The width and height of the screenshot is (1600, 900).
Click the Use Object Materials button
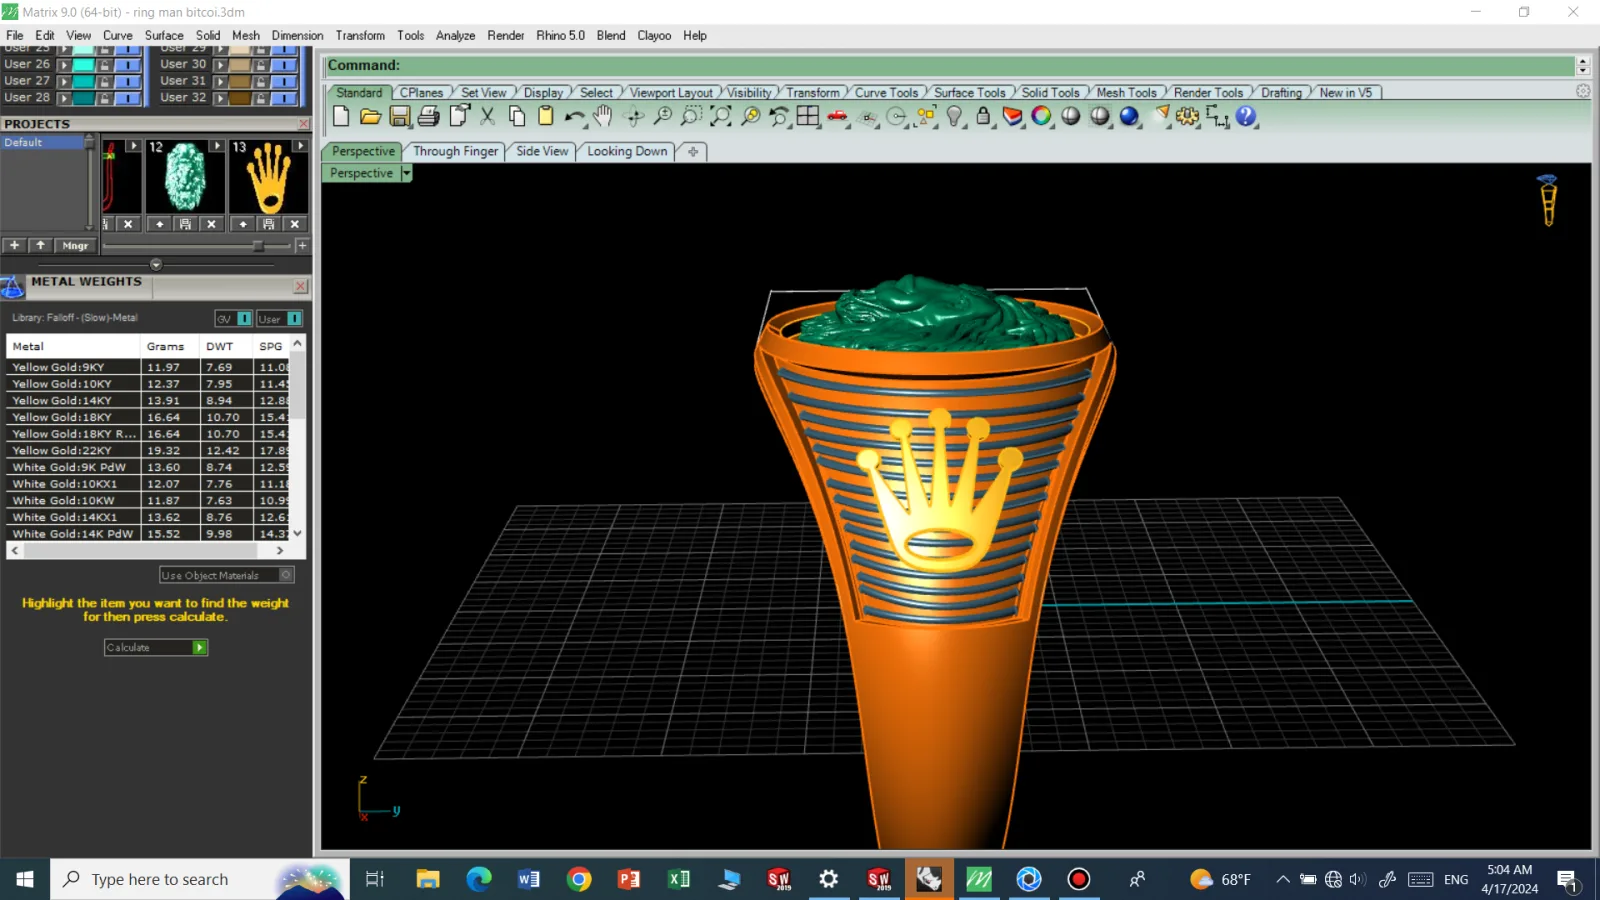[227, 575]
